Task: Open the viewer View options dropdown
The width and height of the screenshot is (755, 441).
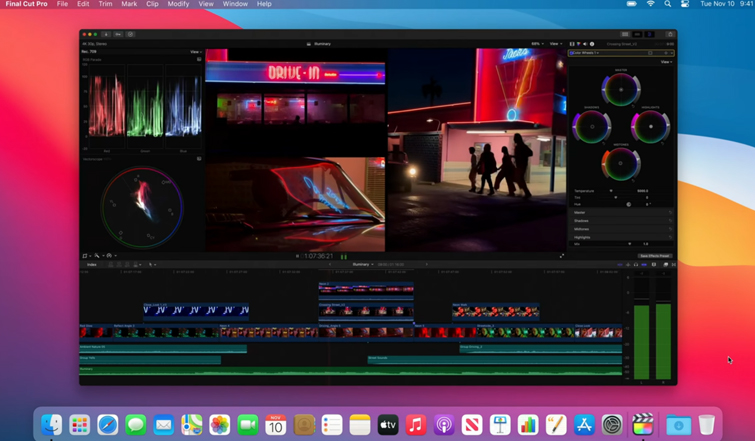Action: tap(555, 44)
